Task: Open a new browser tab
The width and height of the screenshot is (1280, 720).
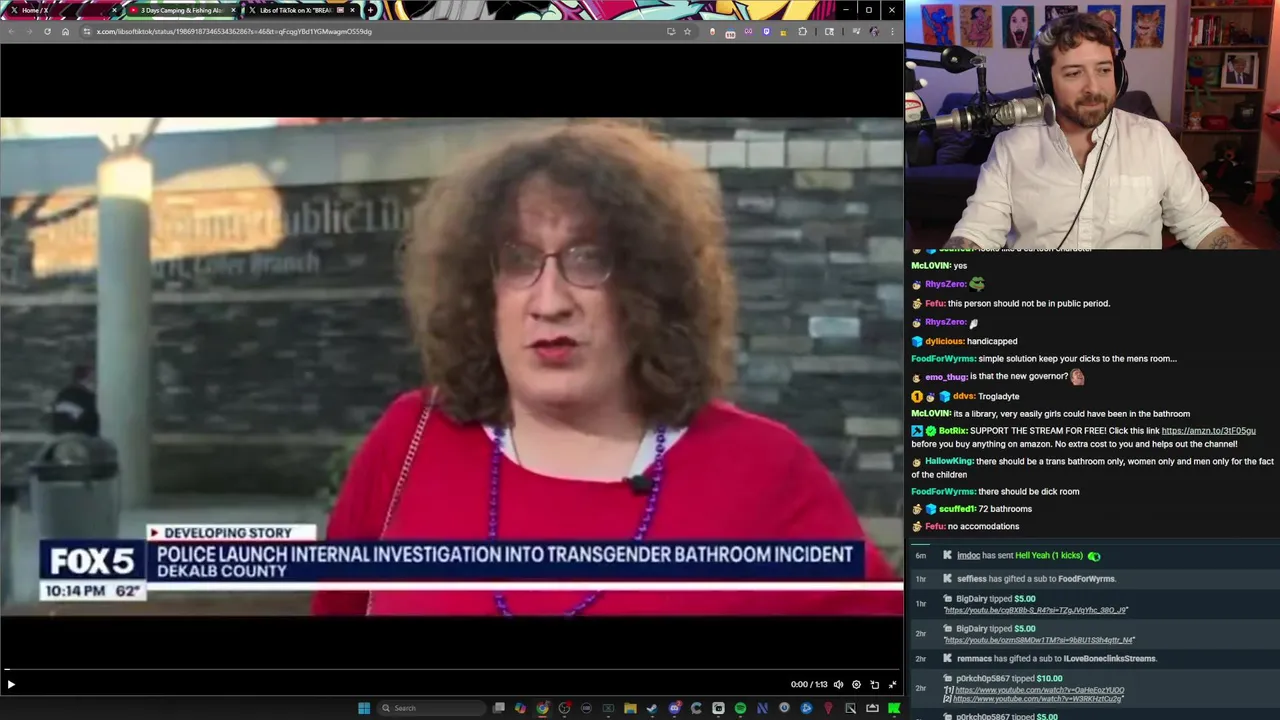Action: tap(371, 10)
